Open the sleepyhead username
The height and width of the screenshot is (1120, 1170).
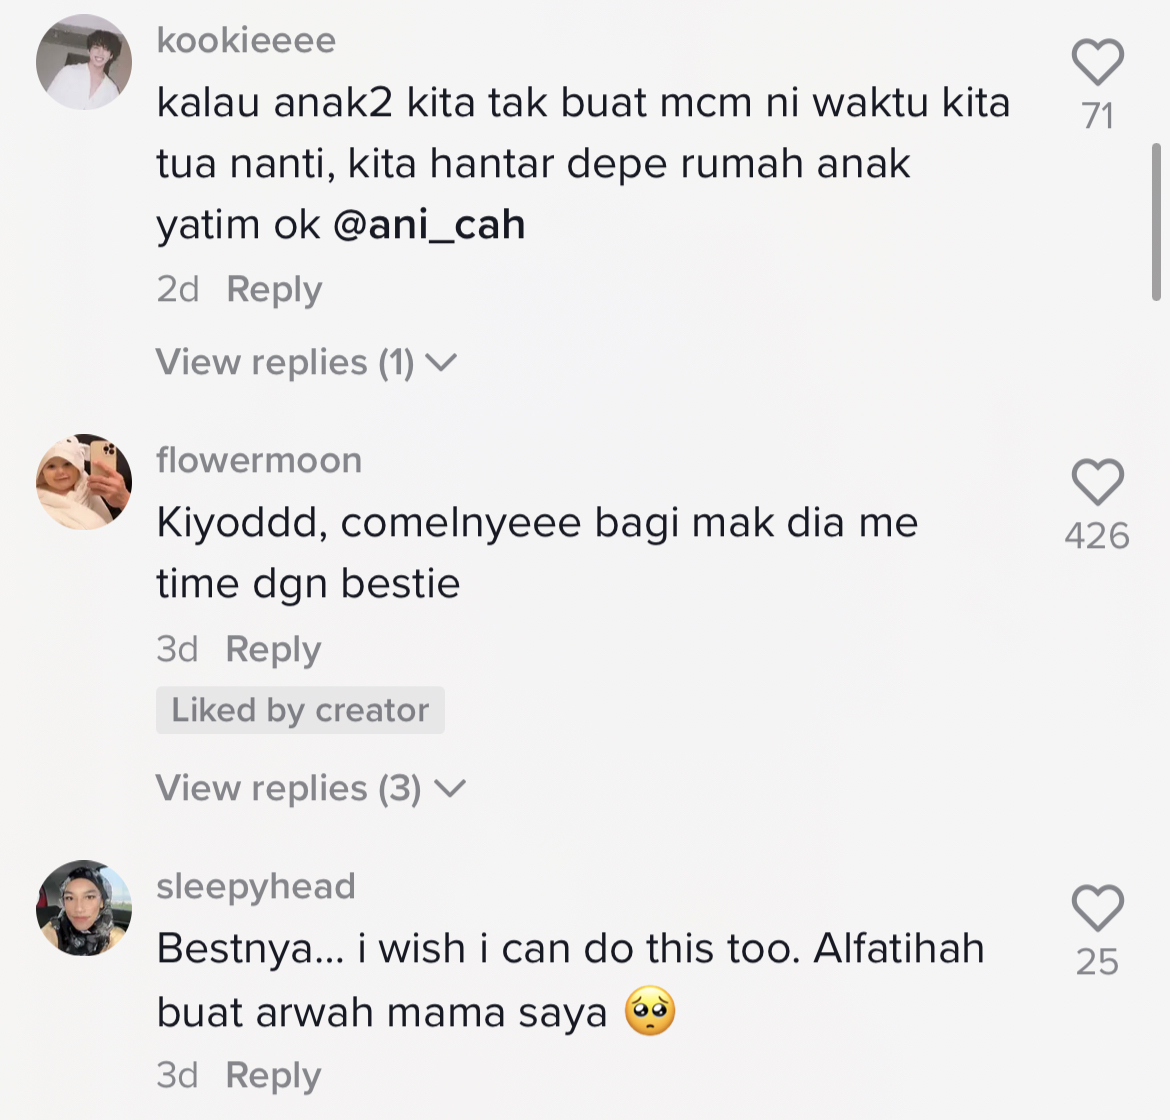(x=256, y=886)
